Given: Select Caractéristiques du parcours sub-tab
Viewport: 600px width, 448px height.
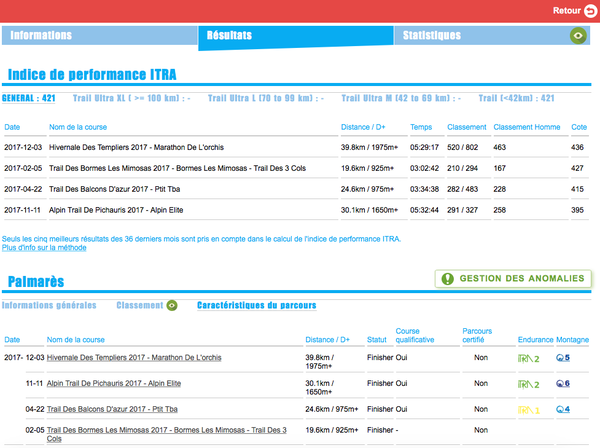Looking at the screenshot, I should [256, 305].
